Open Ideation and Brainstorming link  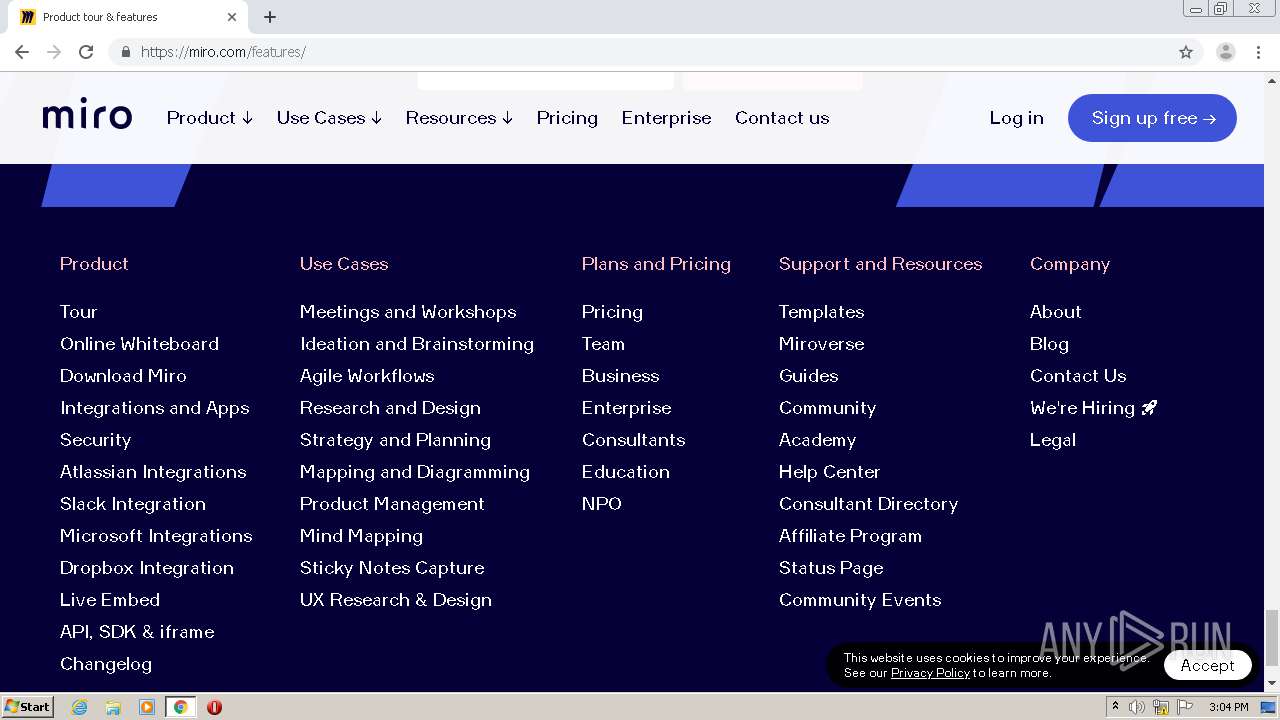(416, 344)
